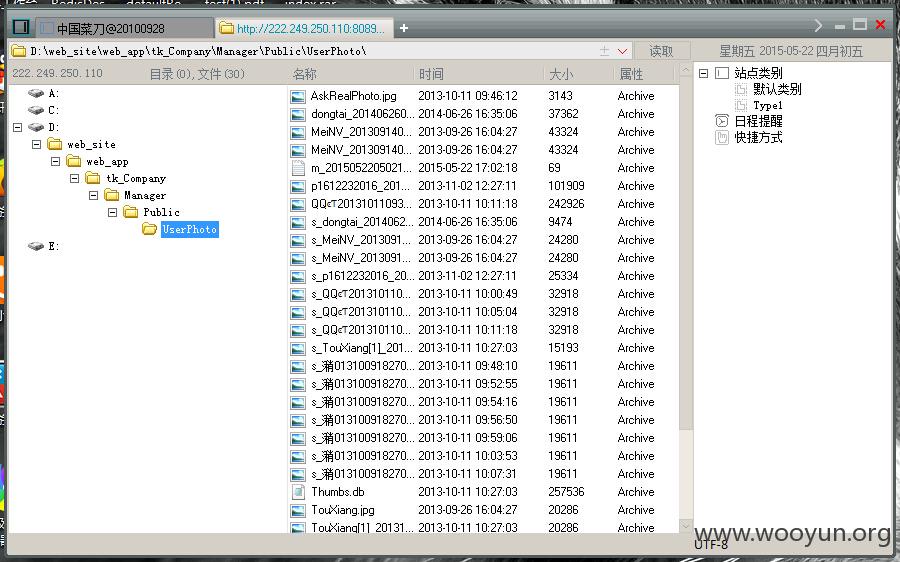Click the 222.249.250.110 host label
This screenshot has height=562, width=900.
pyautogui.click(x=57, y=73)
